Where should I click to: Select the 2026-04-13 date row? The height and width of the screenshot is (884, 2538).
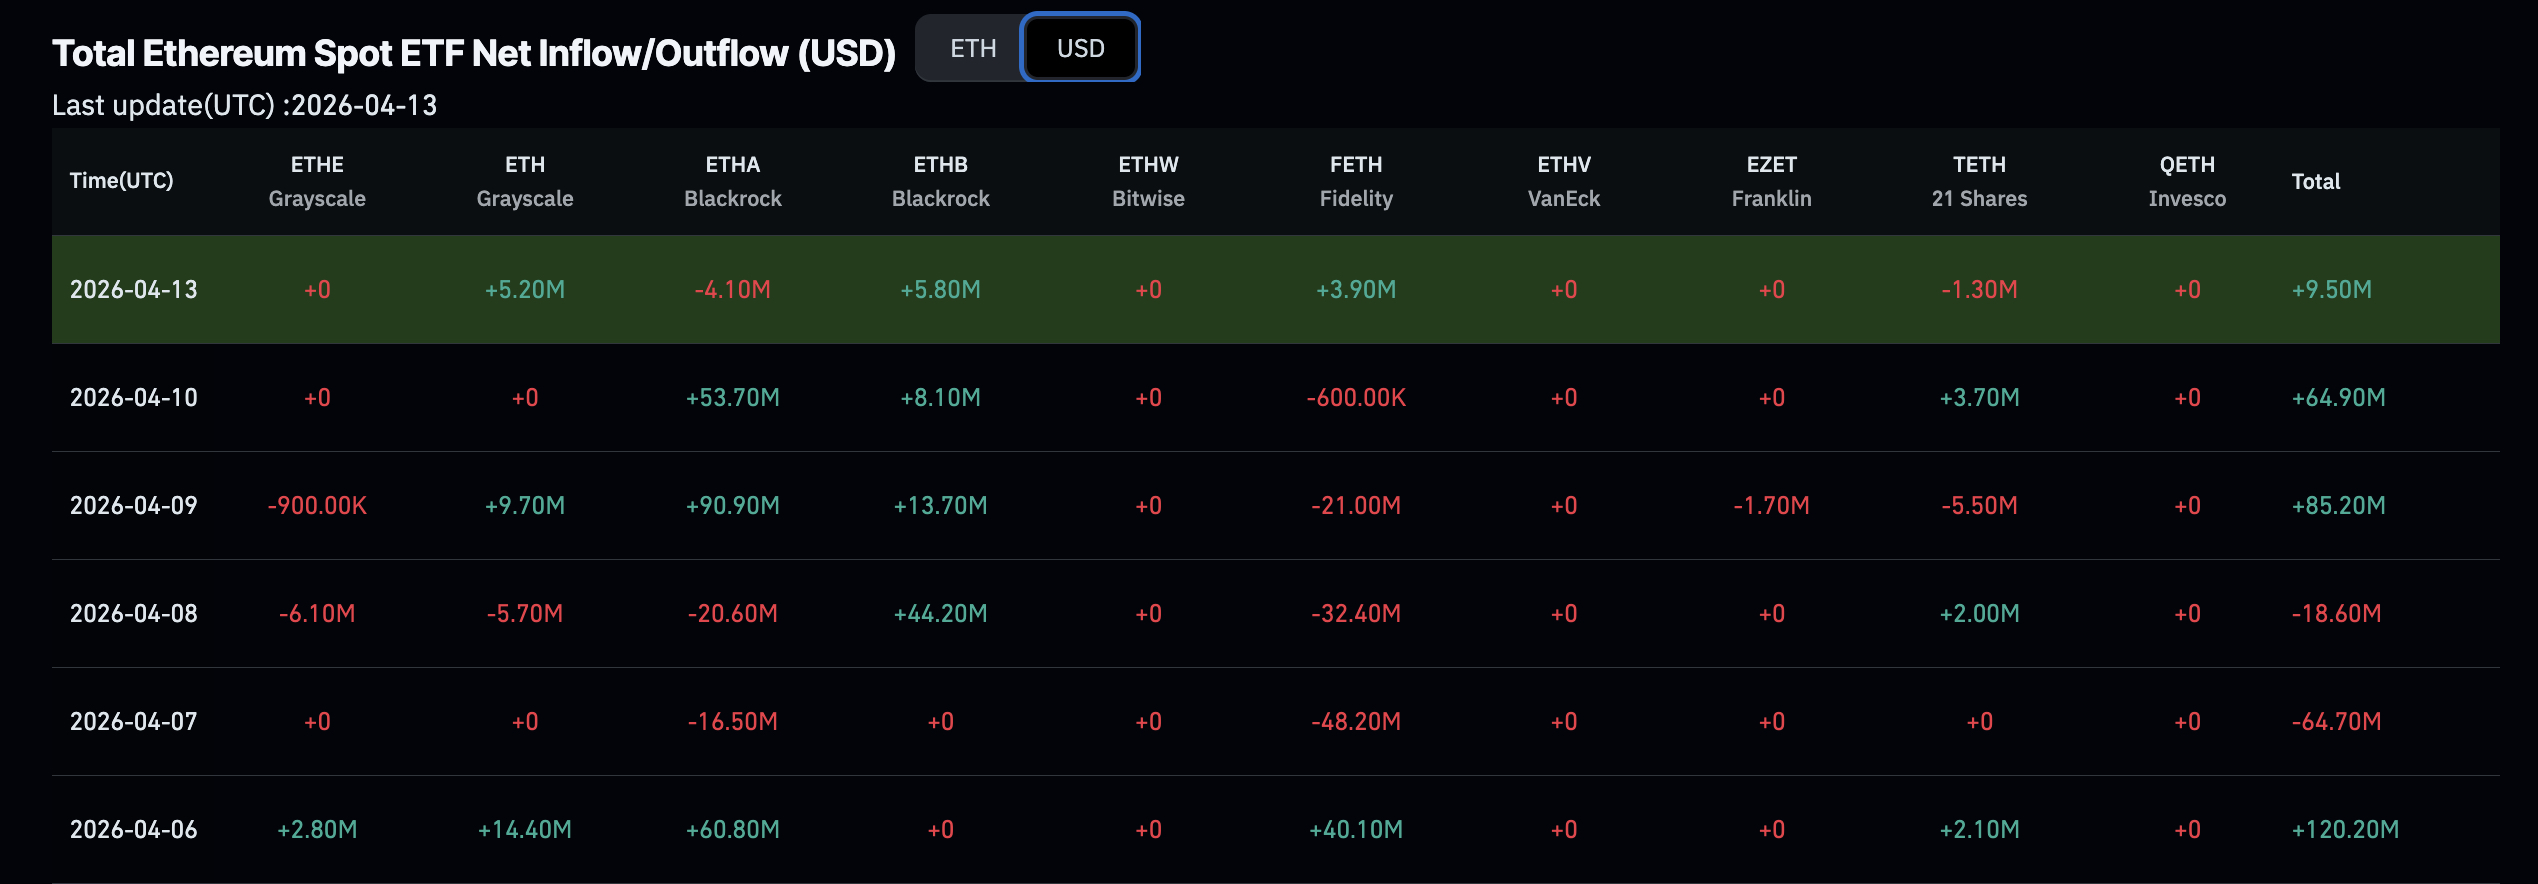[x=134, y=290]
